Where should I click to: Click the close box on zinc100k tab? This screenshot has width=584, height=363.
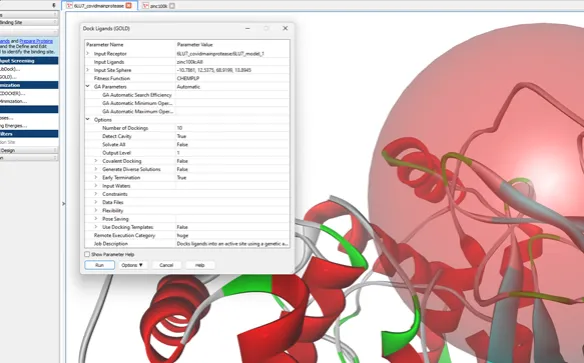click(x=172, y=6)
